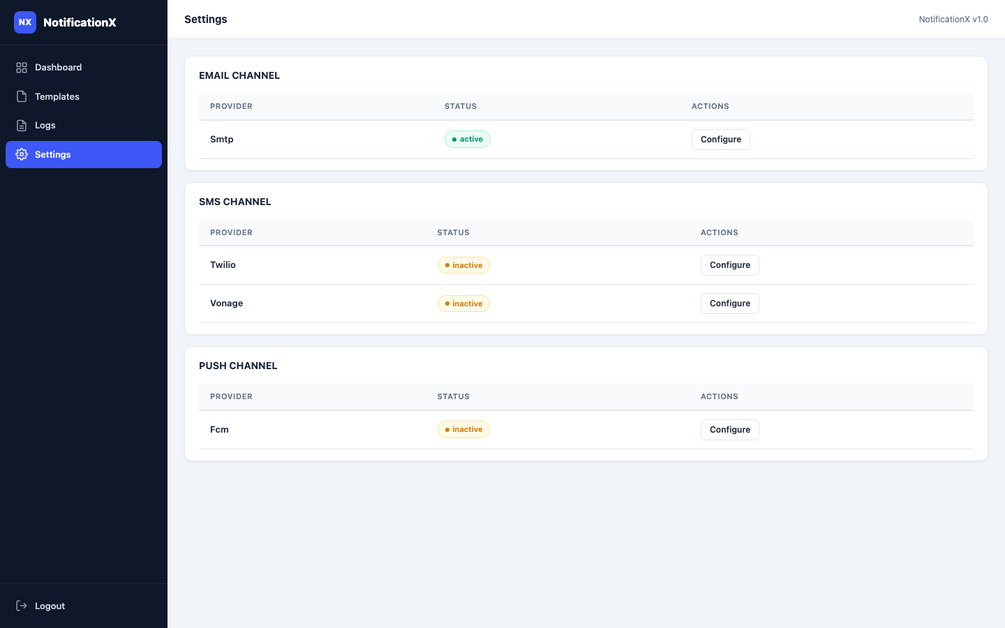Click the Logout arrow icon
Viewport: 1005px width, 628px height.
click(21, 606)
